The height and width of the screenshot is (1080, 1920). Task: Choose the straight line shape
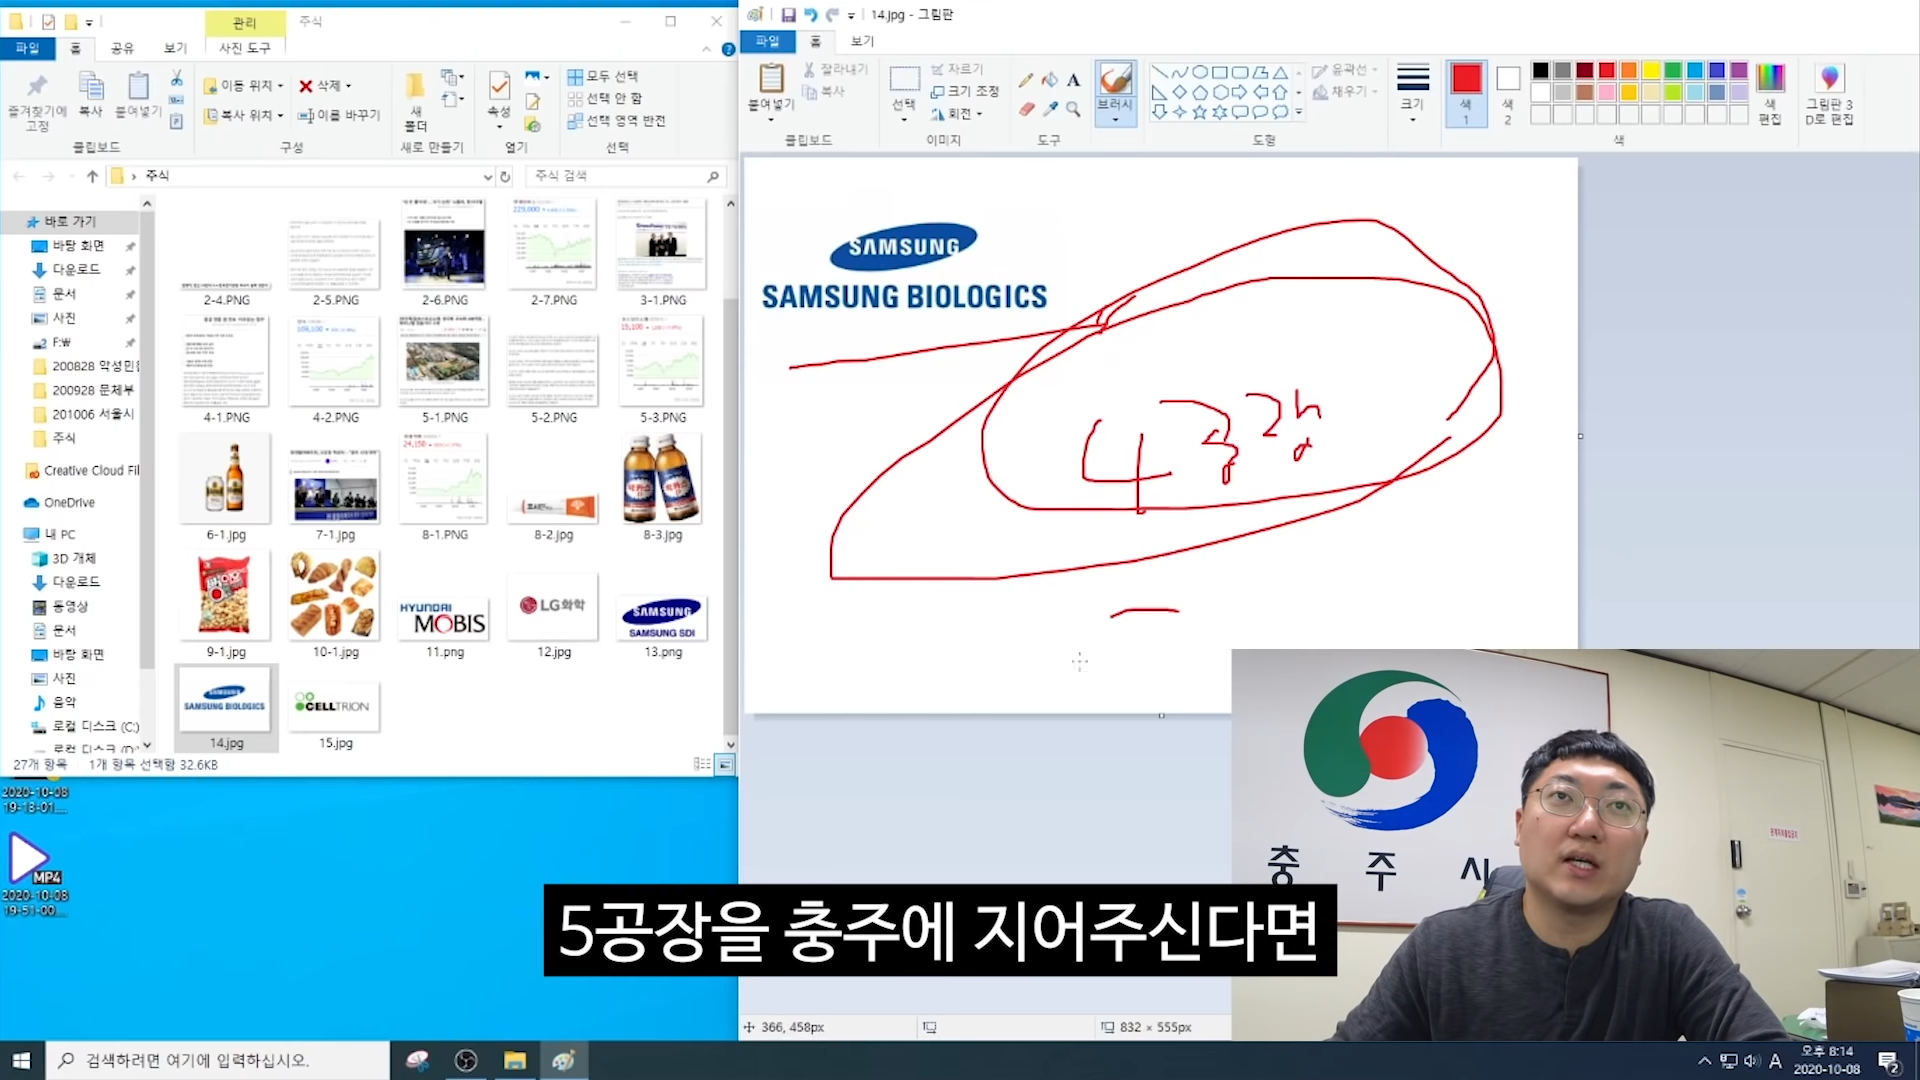[1159, 72]
